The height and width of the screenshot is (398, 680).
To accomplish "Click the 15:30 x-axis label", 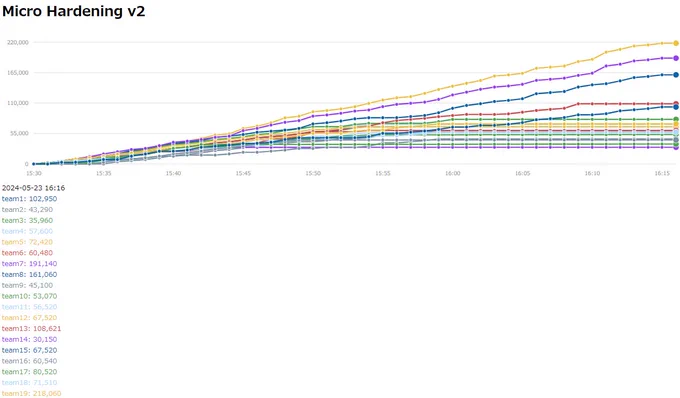I will [x=34, y=173].
